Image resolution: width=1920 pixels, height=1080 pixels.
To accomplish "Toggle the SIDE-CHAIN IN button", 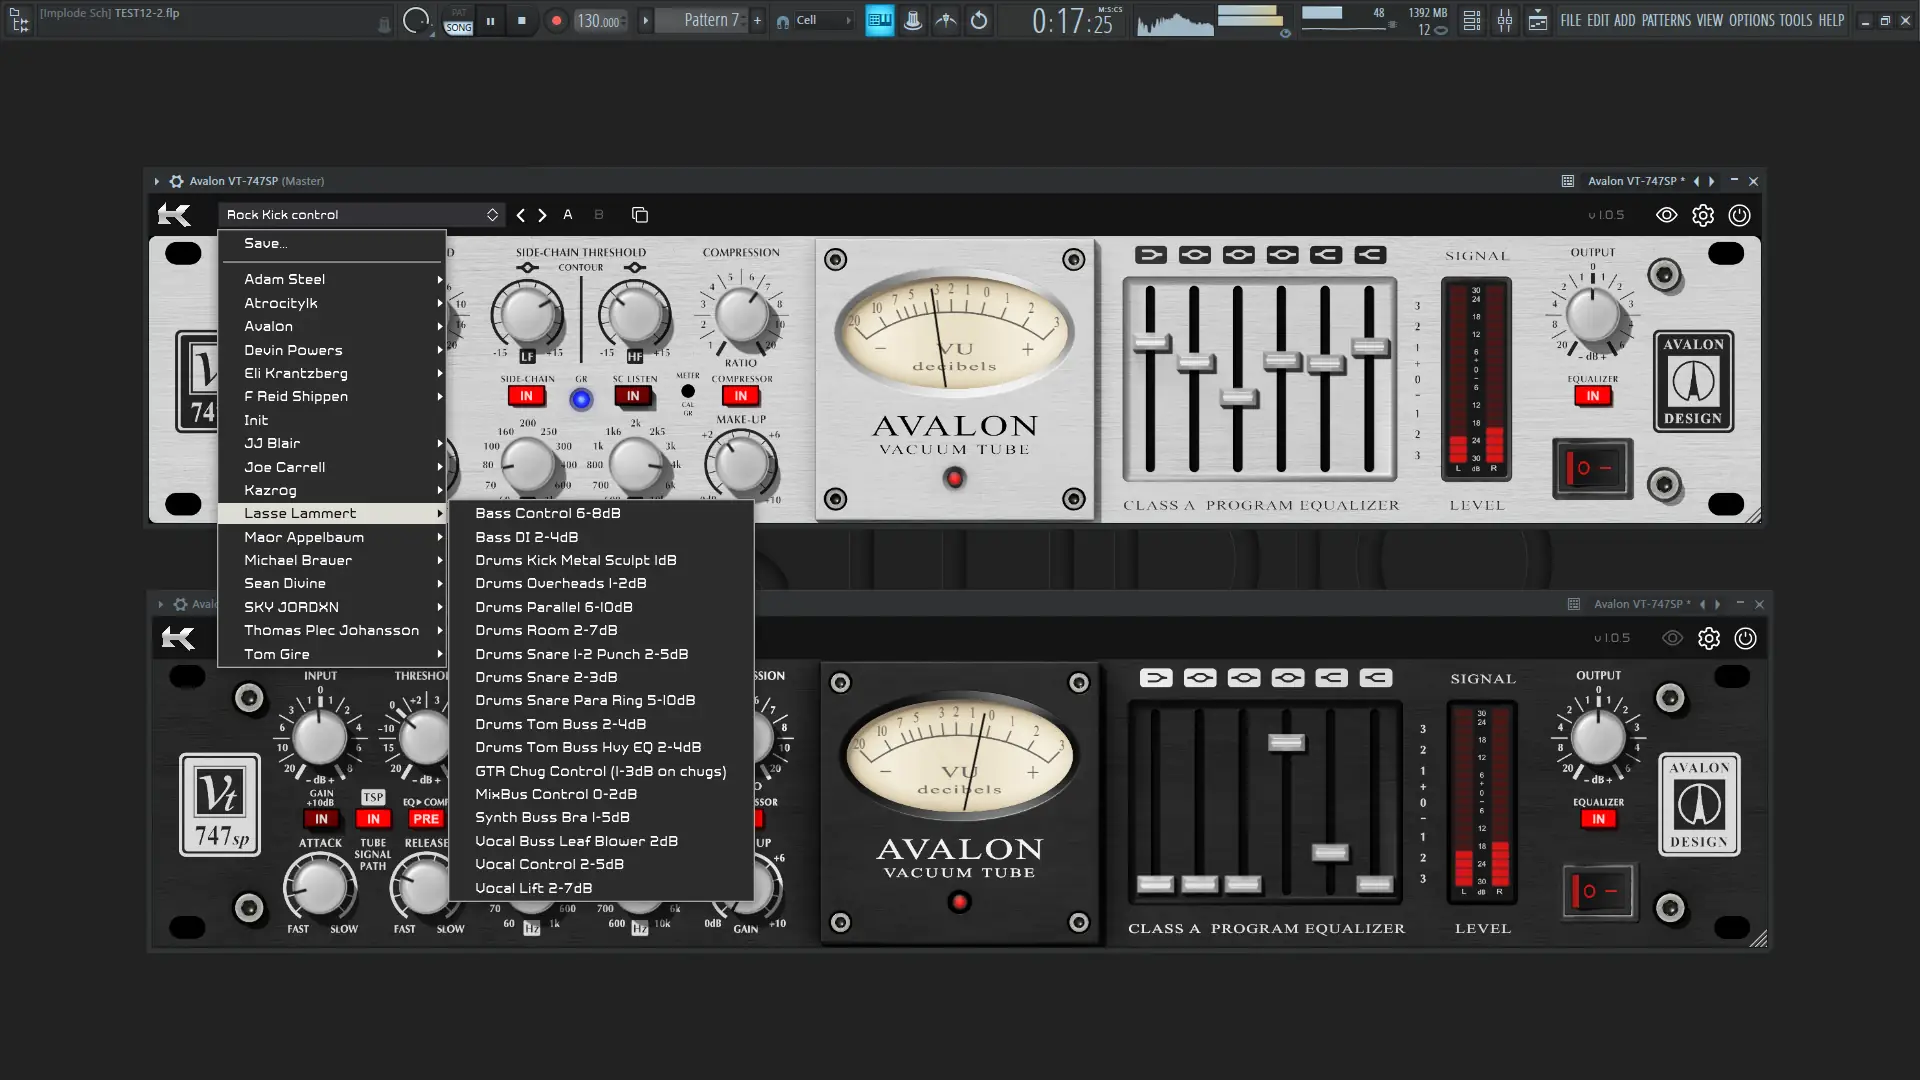I will pyautogui.click(x=526, y=396).
